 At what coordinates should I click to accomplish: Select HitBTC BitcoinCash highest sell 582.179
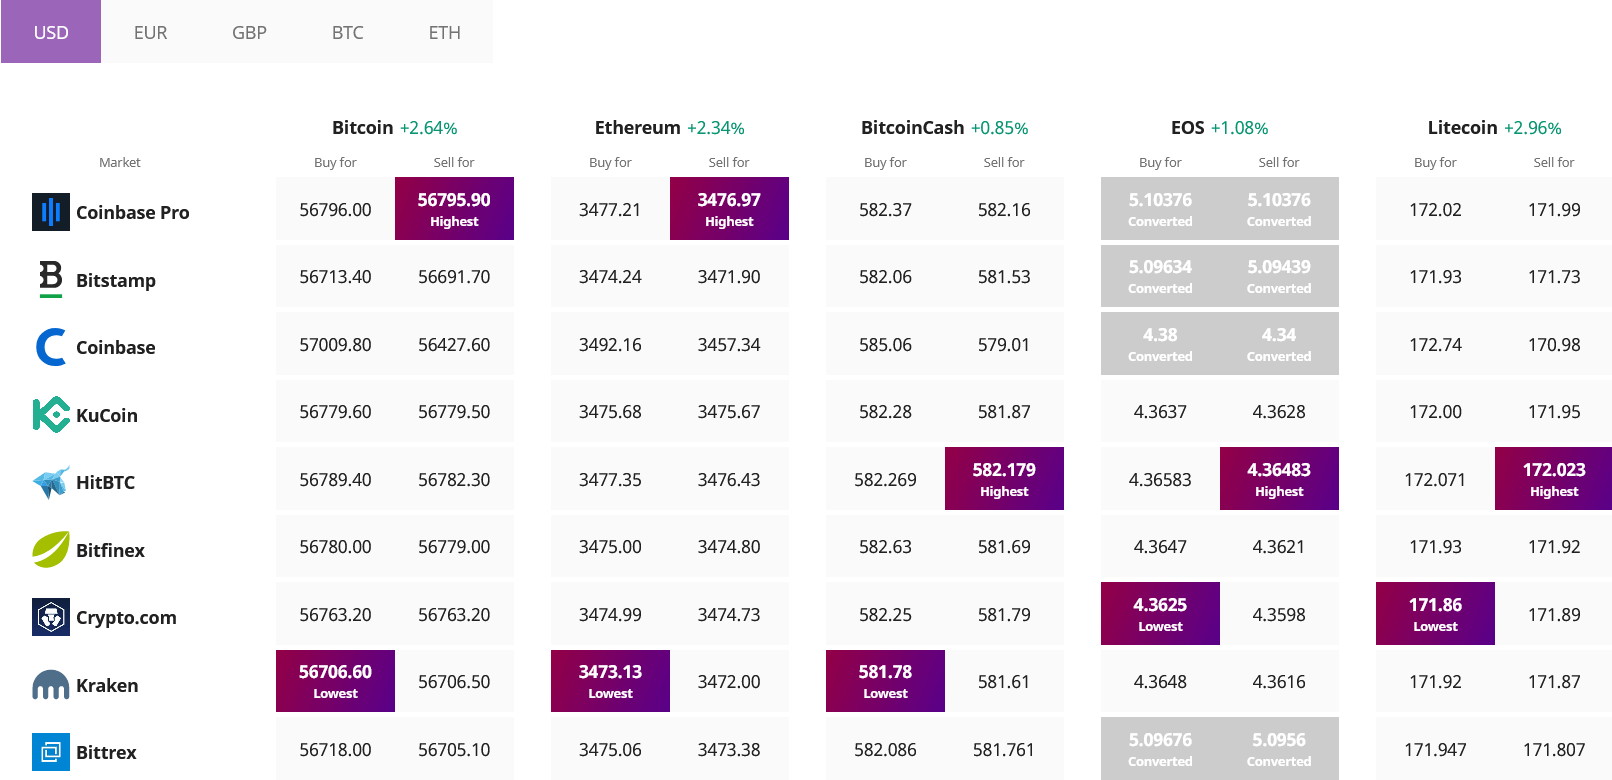click(1004, 478)
